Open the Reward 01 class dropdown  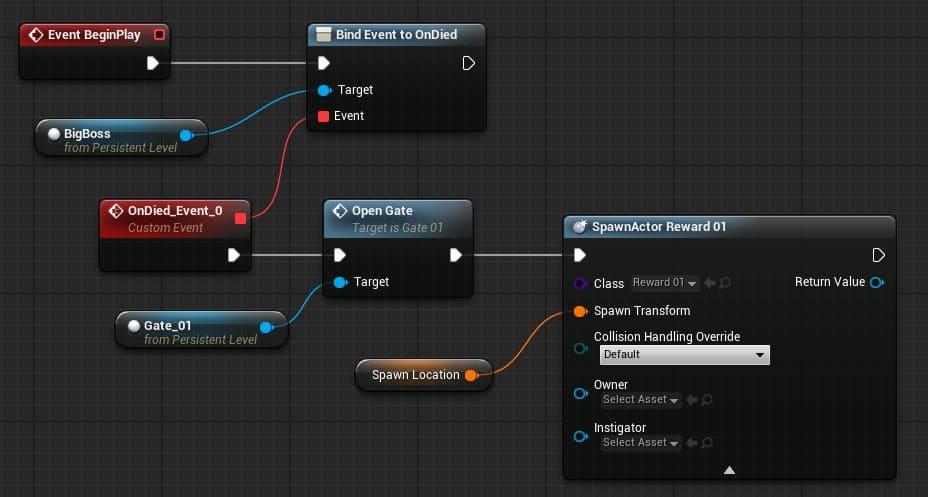pyautogui.click(x=665, y=283)
